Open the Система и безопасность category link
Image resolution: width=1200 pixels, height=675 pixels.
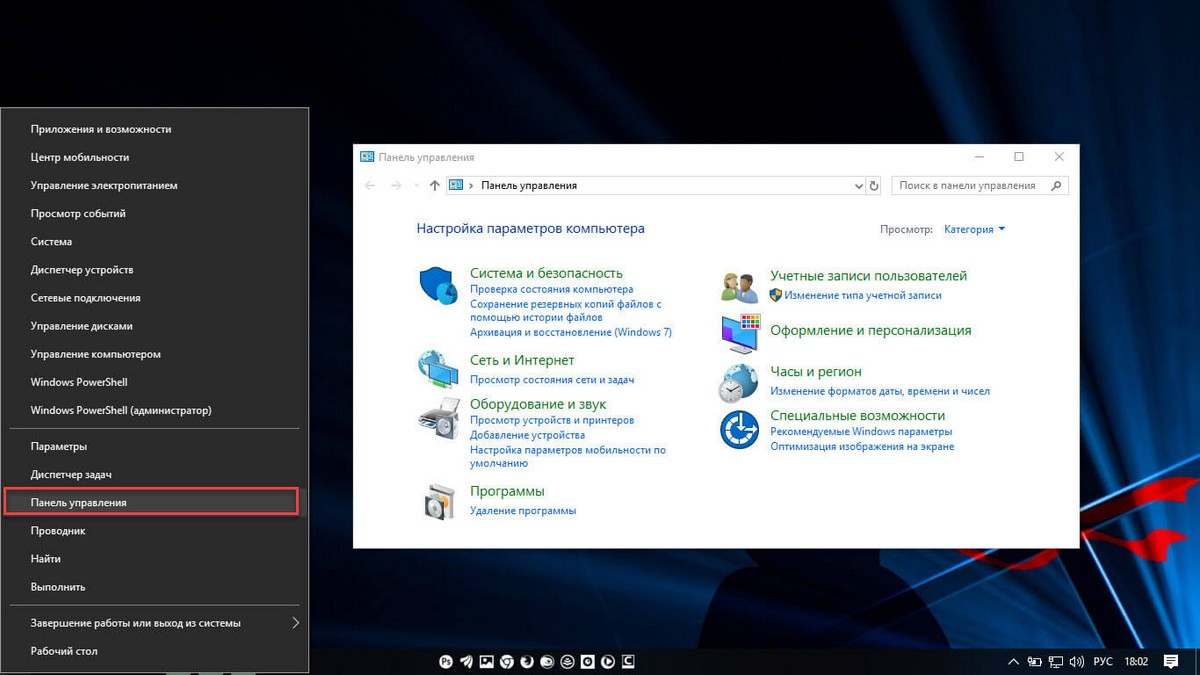pos(546,273)
